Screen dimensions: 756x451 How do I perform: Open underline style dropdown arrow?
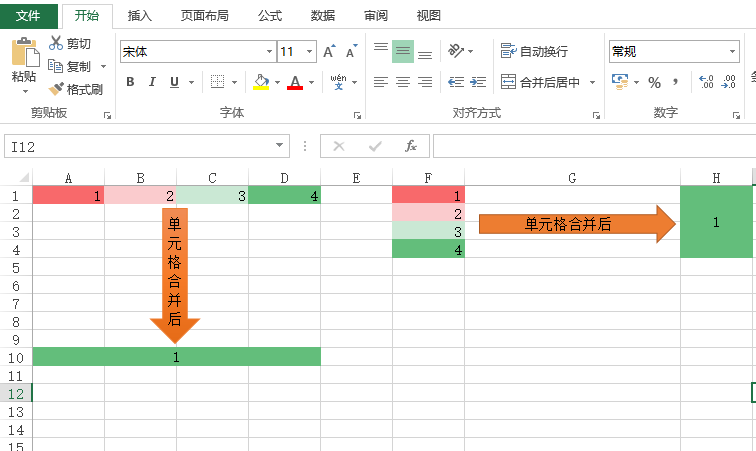191,82
